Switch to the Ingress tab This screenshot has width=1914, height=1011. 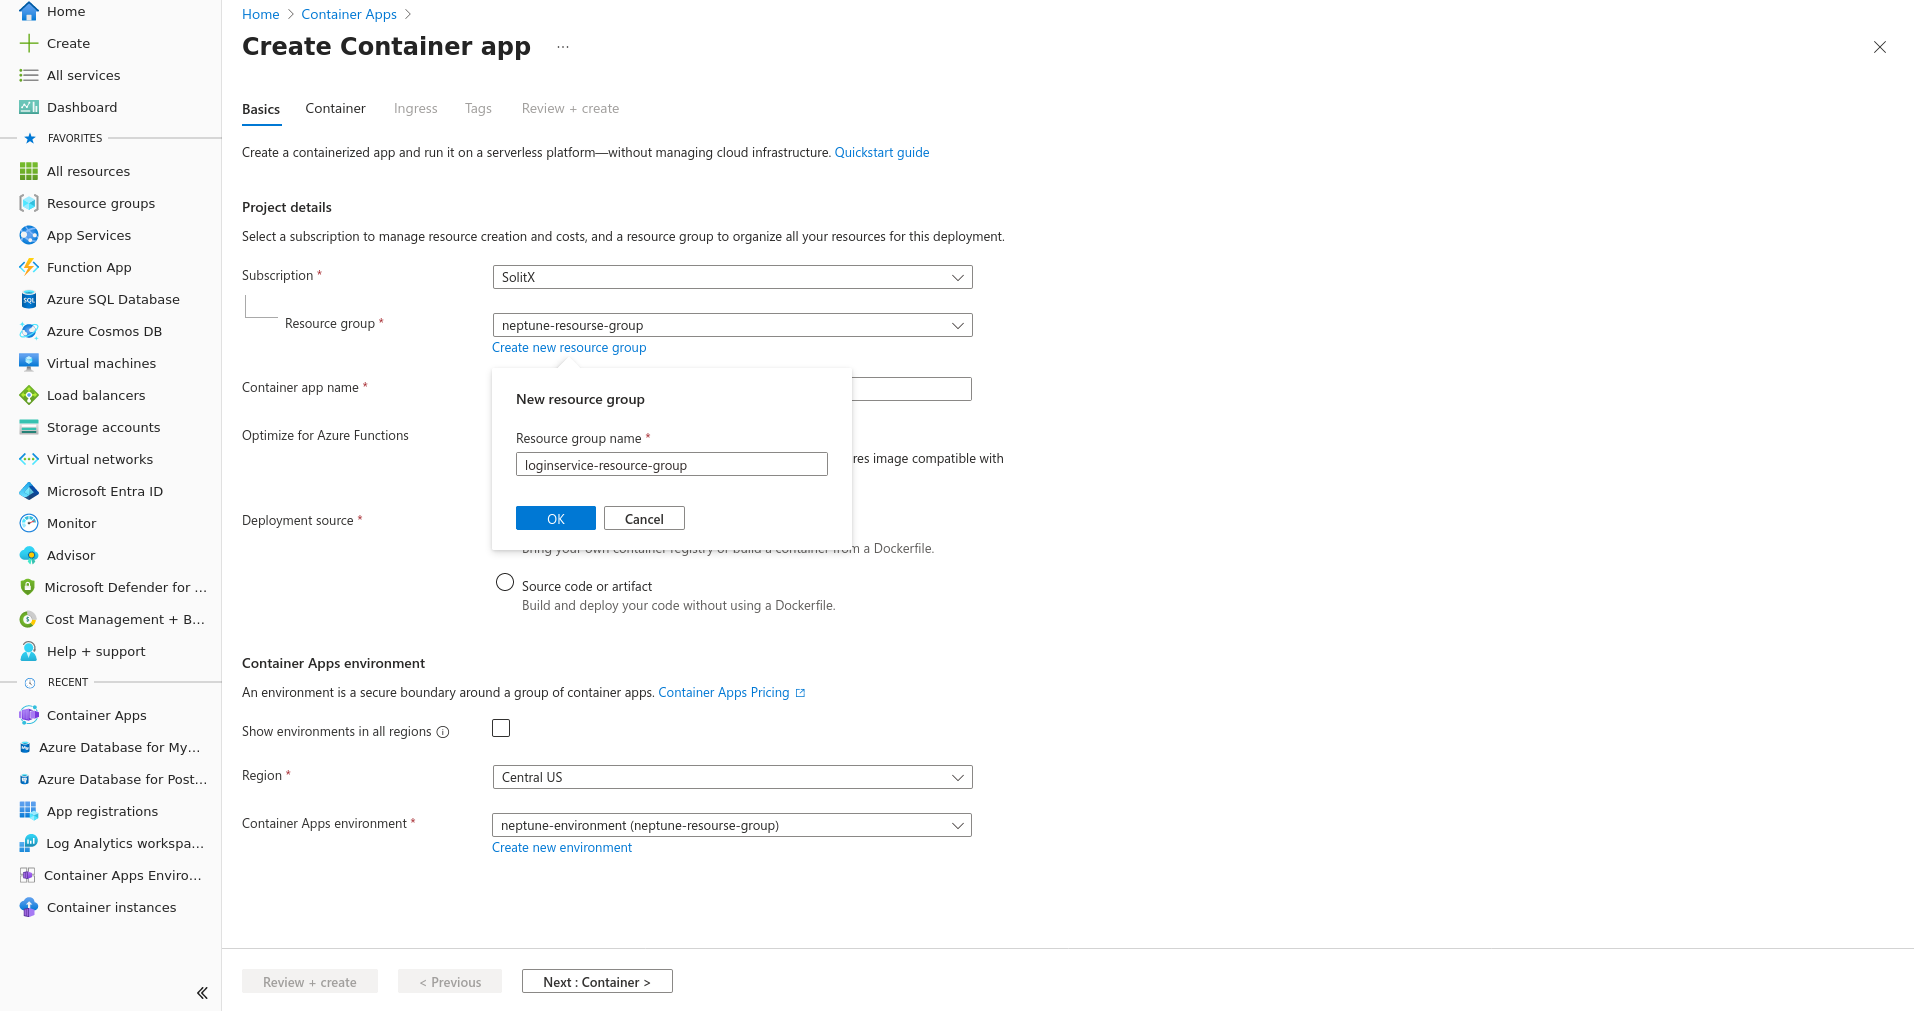(416, 108)
